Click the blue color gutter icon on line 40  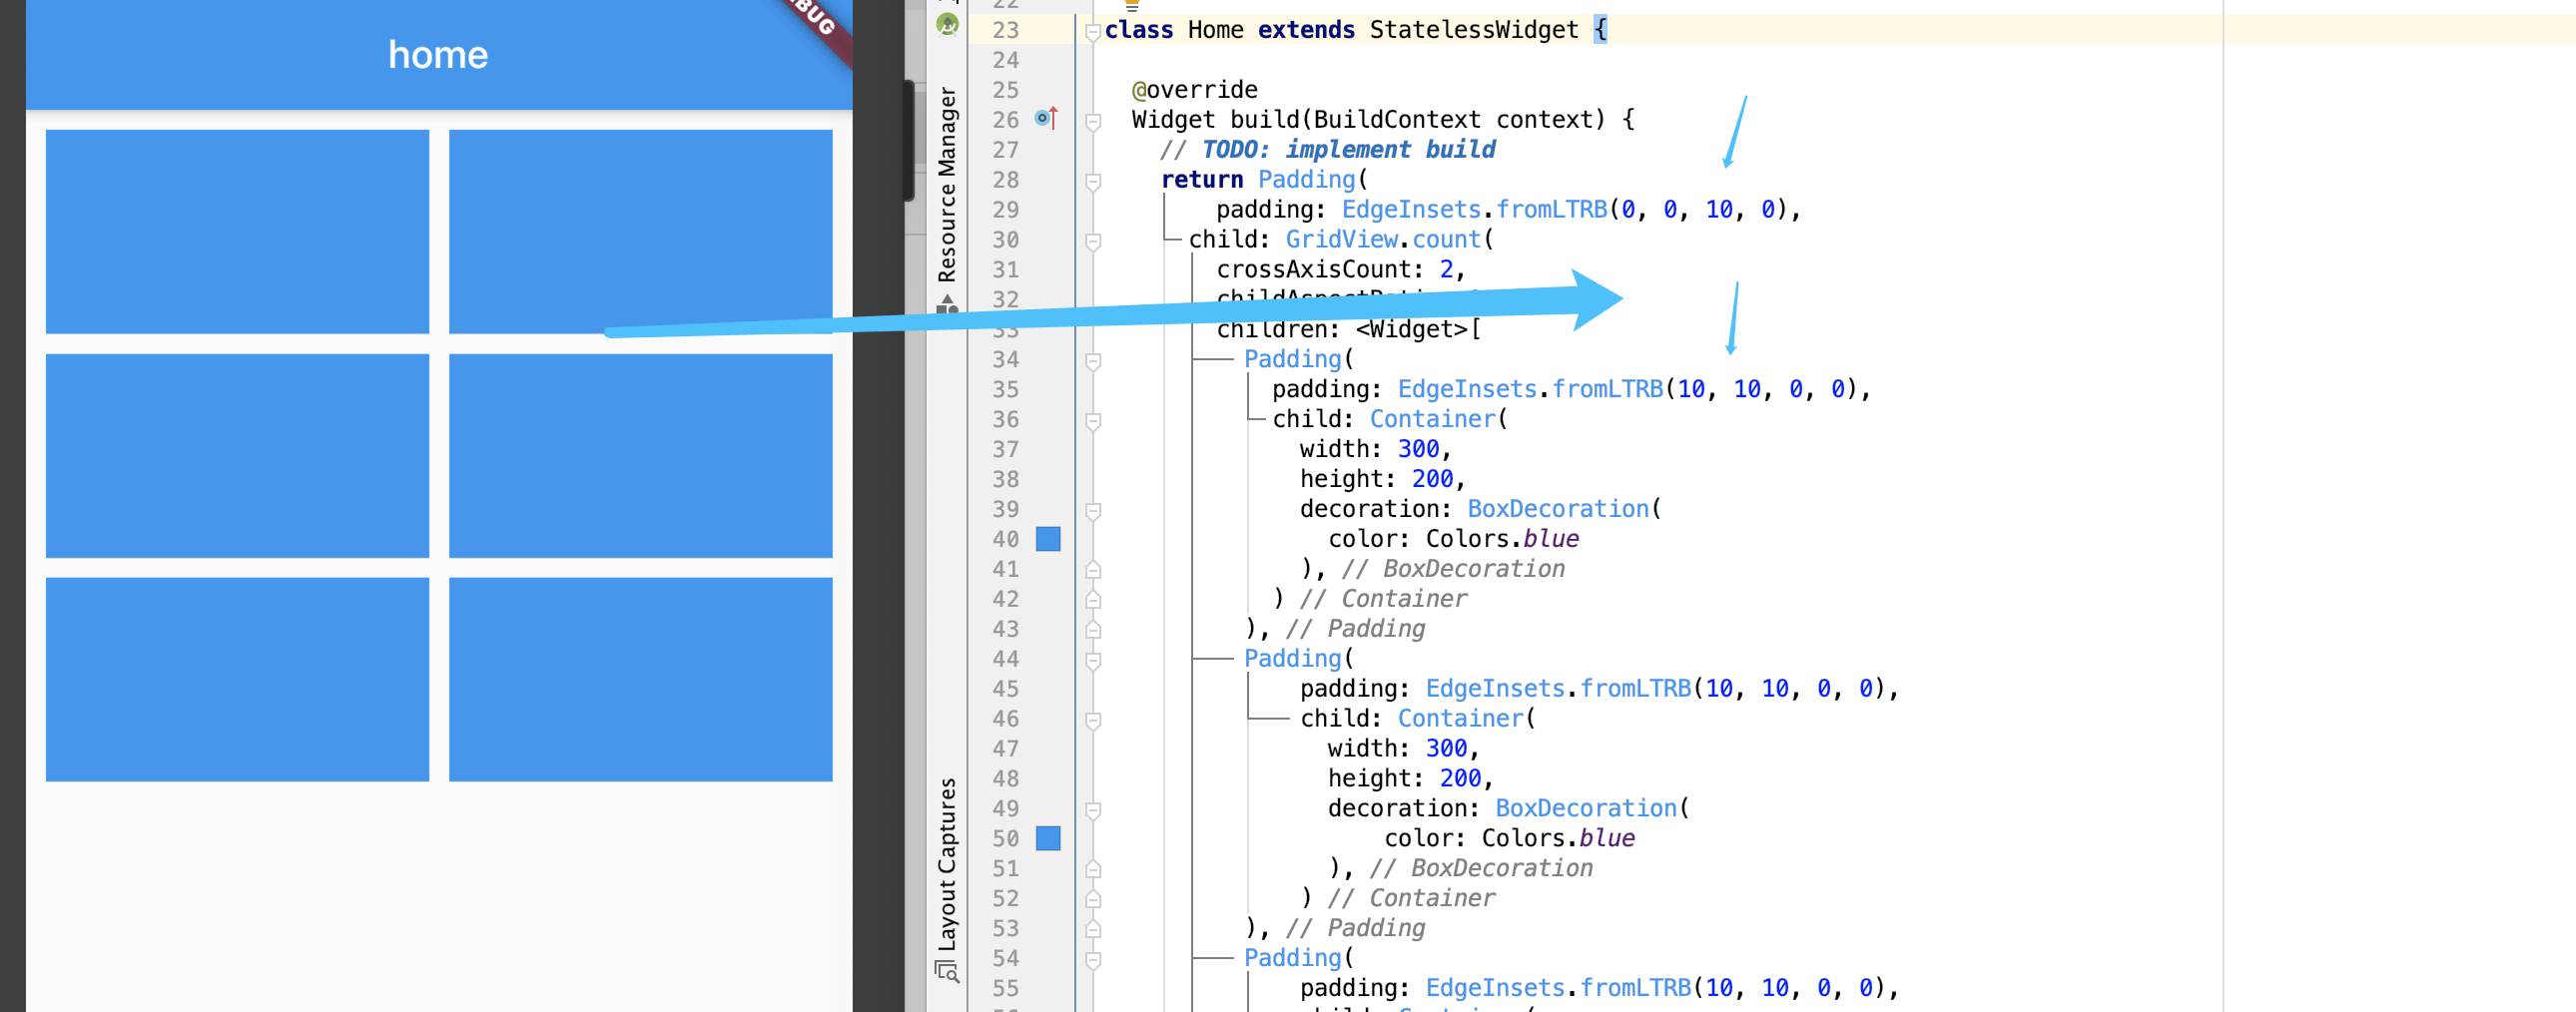coord(1047,539)
